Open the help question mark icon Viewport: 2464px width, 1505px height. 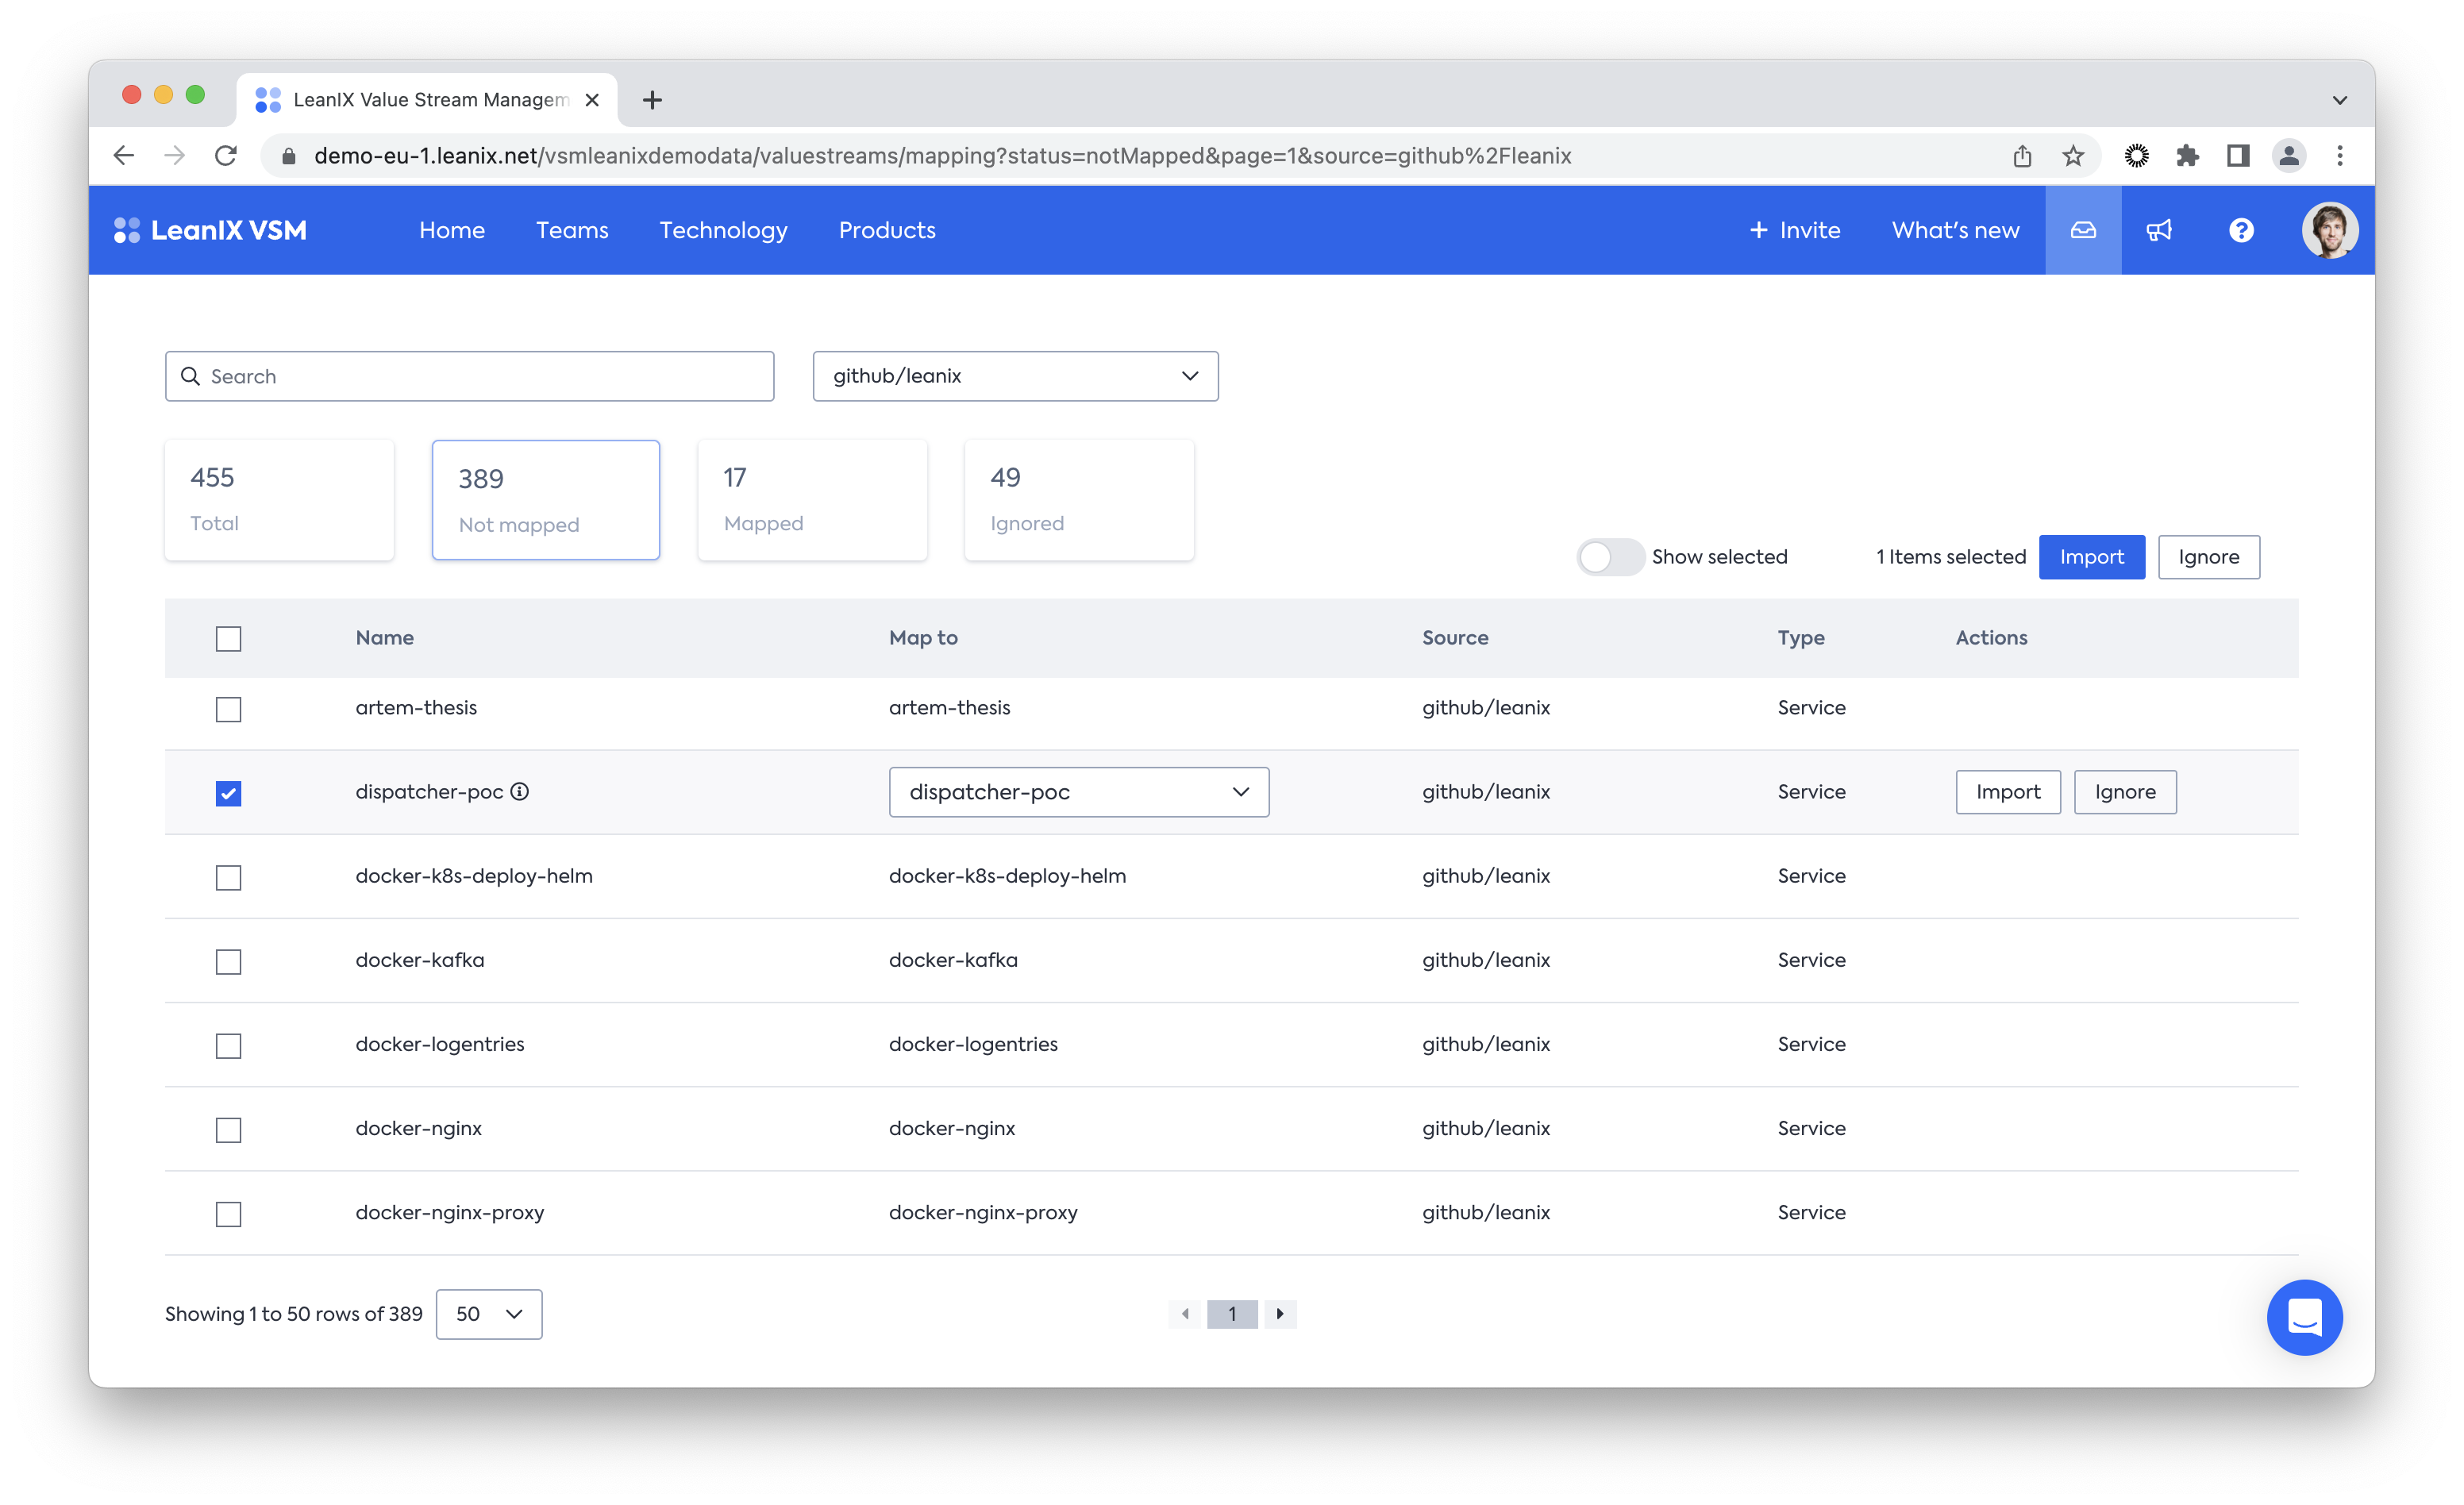(2241, 230)
